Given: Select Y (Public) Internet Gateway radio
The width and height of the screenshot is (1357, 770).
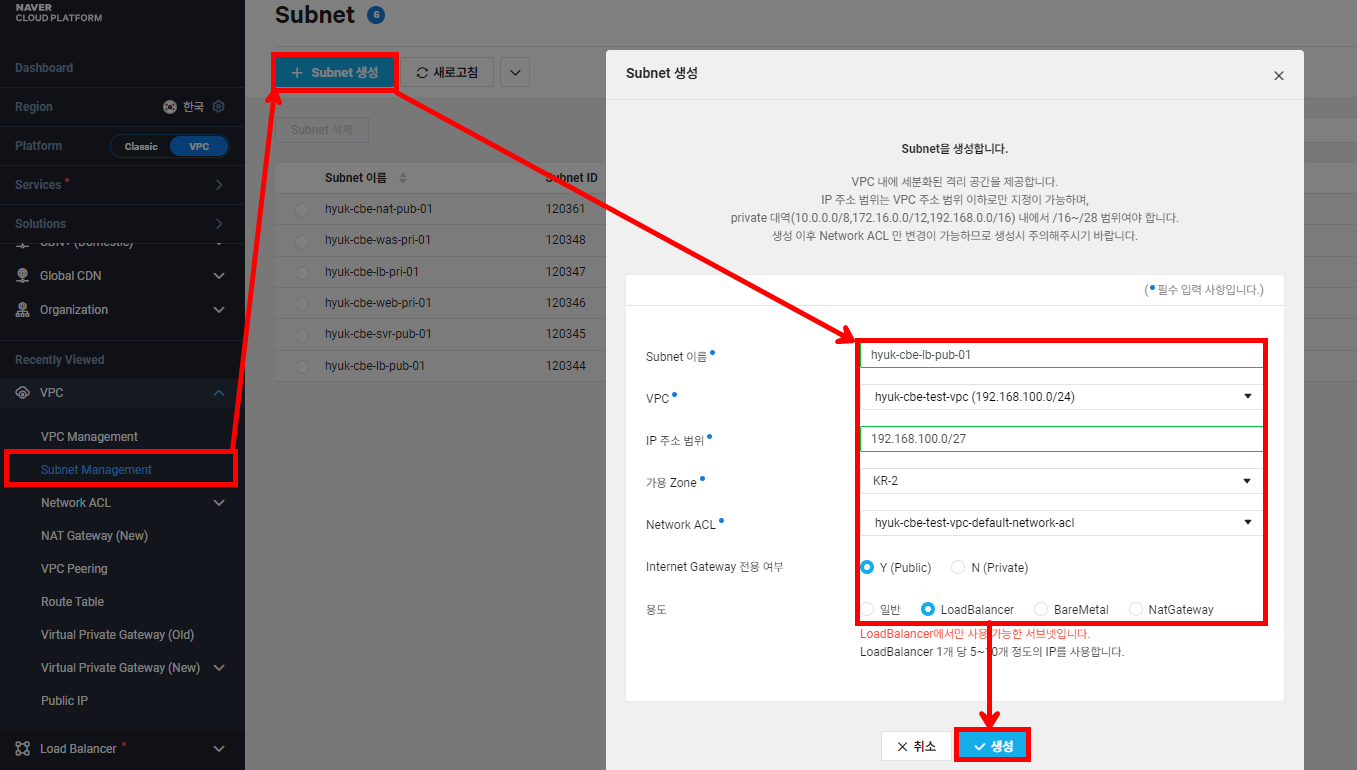Looking at the screenshot, I should coord(867,567).
